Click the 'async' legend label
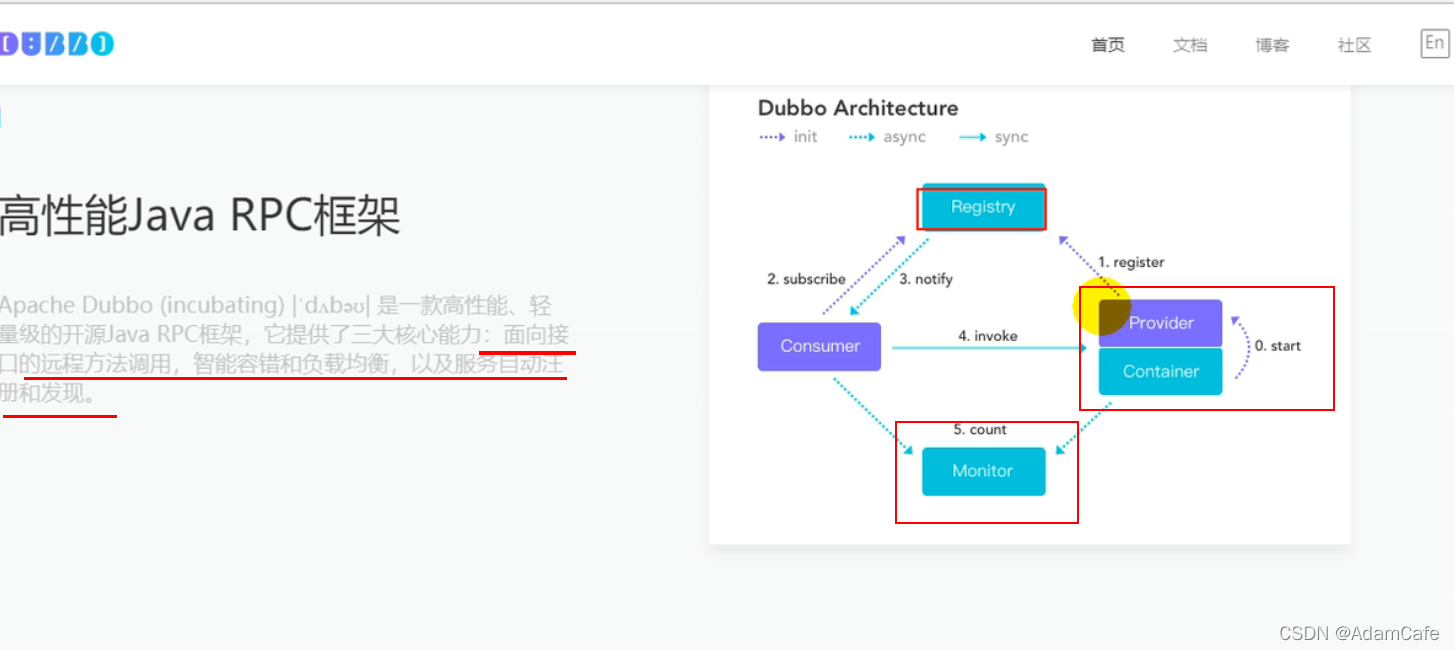Image resolution: width=1454 pixels, height=650 pixels. coord(905,137)
